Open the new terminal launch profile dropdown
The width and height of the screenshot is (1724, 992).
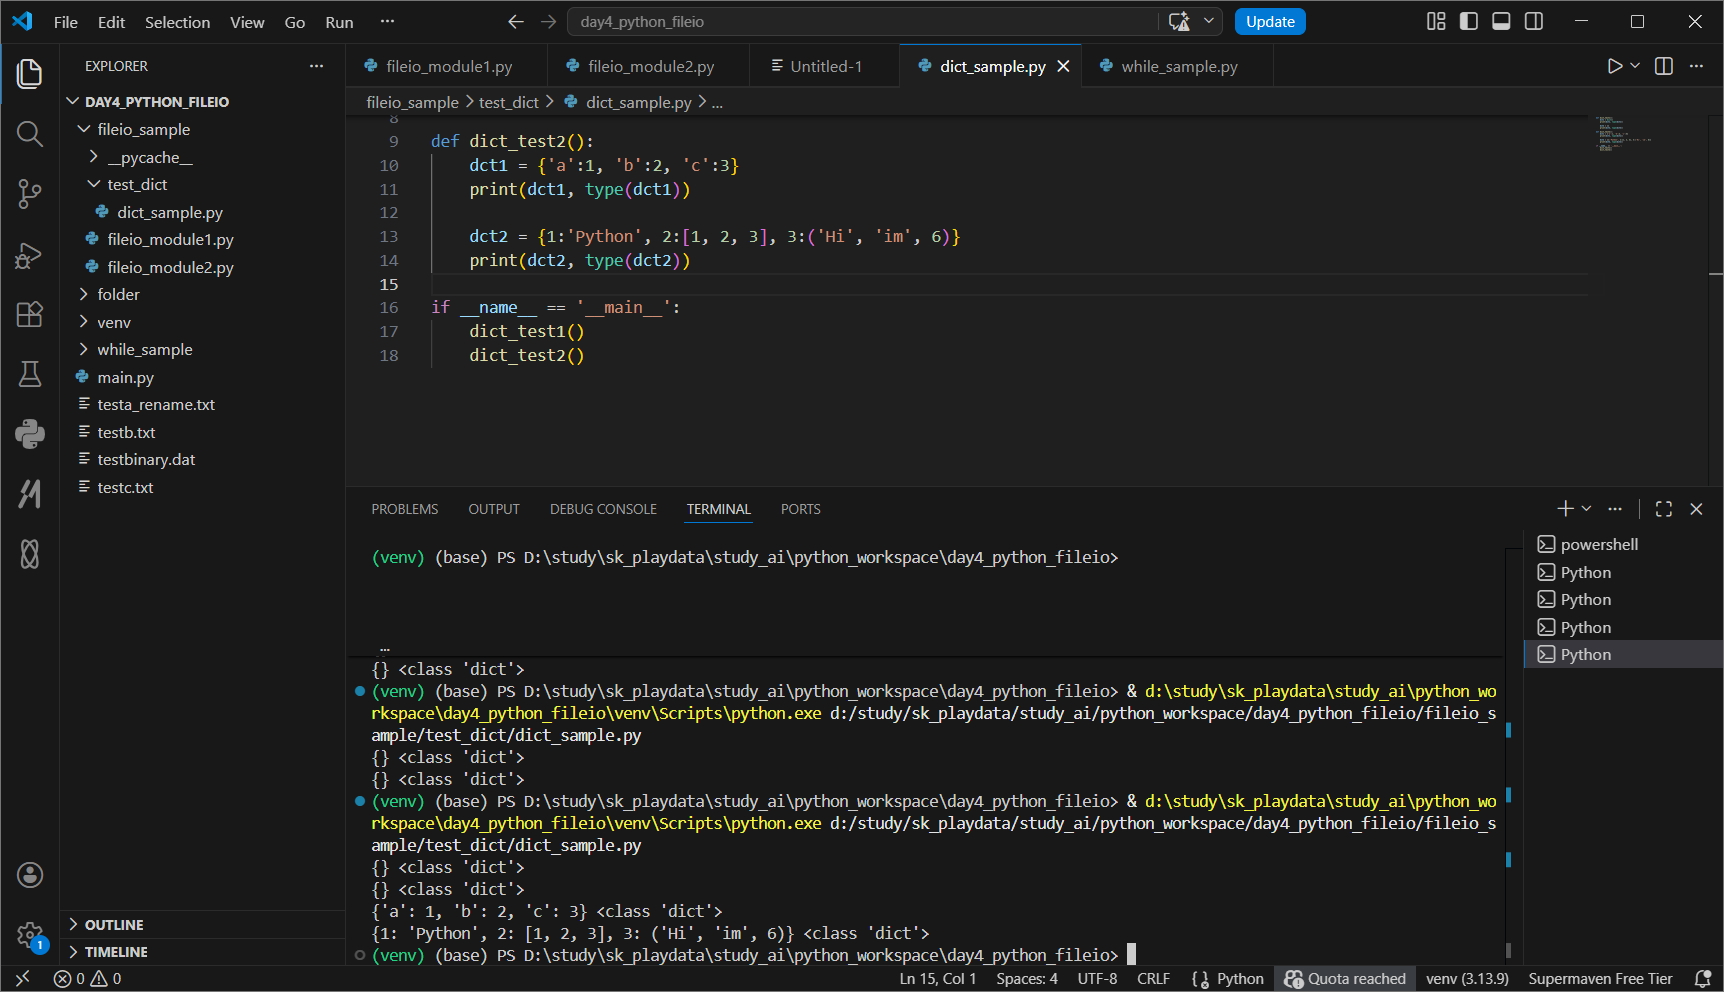point(1586,509)
